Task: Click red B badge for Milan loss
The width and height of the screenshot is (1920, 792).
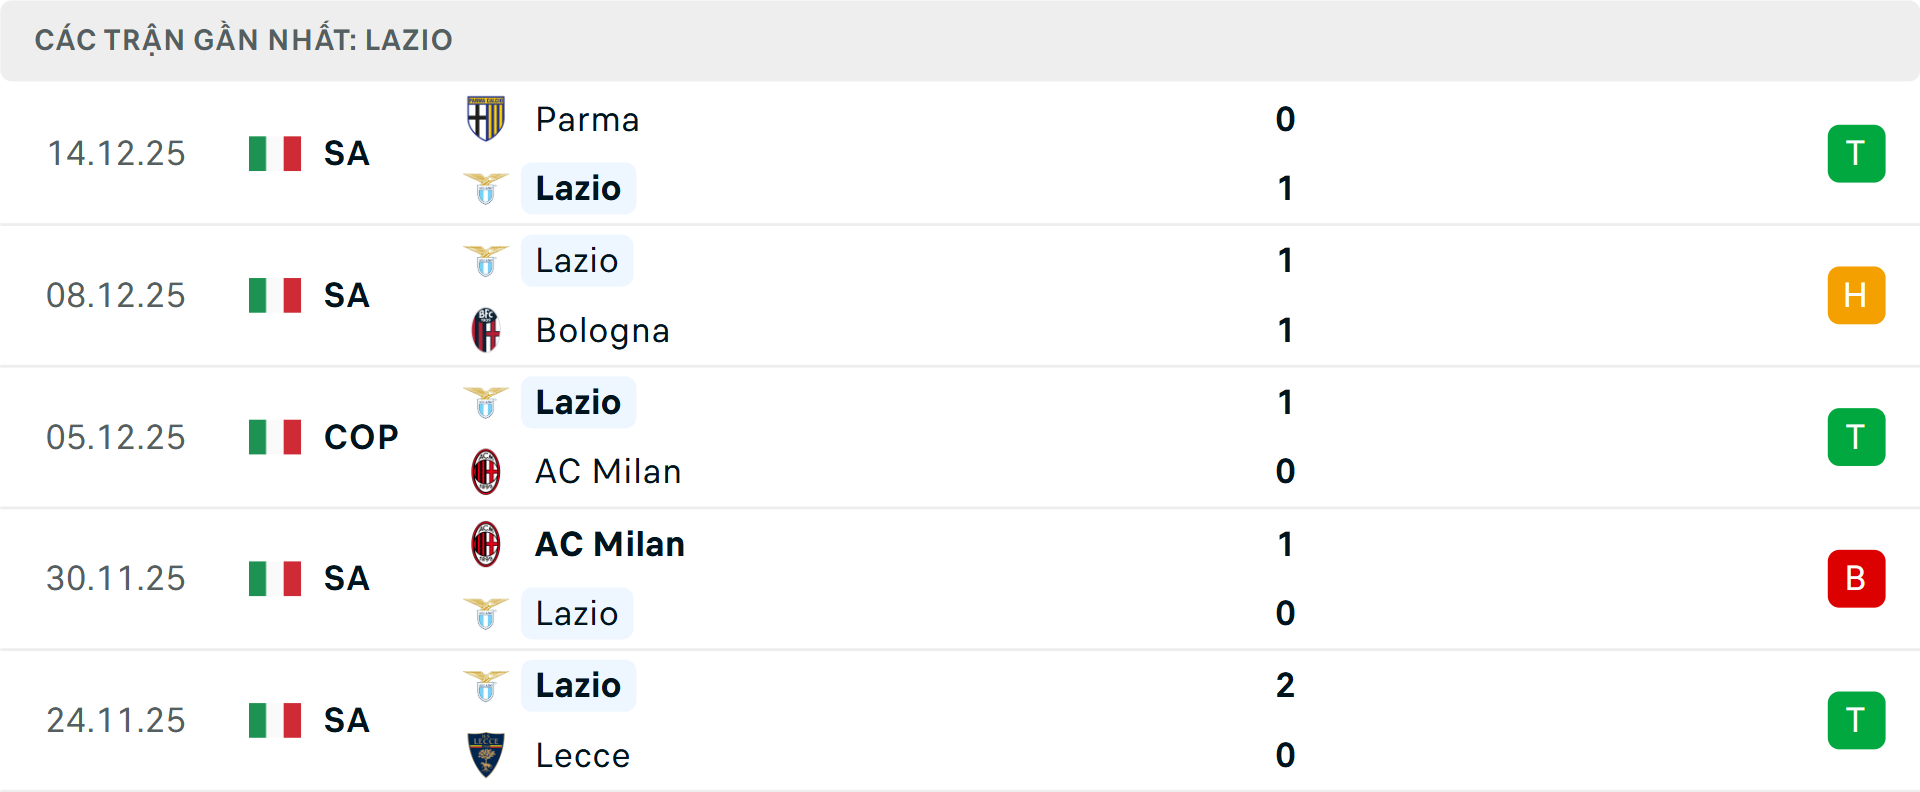Action: pyautogui.click(x=1856, y=579)
